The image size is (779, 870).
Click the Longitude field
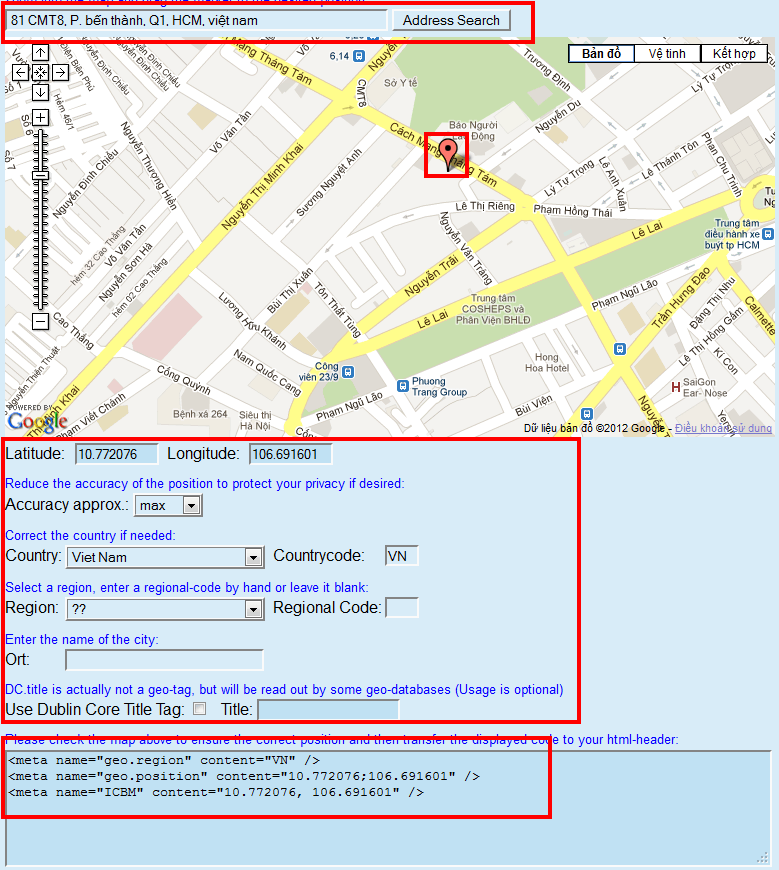click(x=291, y=454)
